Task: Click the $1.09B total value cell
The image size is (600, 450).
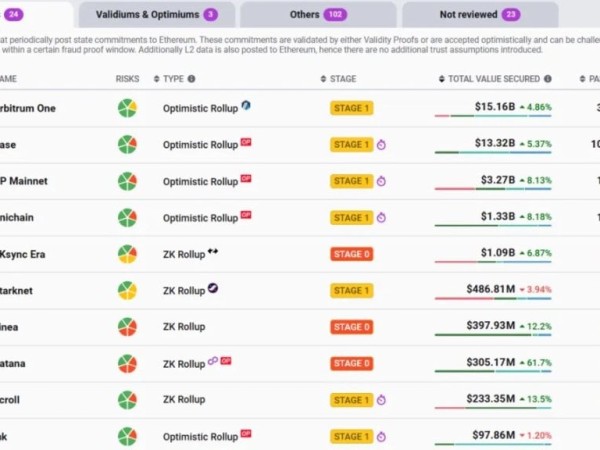Action: click(x=498, y=253)
